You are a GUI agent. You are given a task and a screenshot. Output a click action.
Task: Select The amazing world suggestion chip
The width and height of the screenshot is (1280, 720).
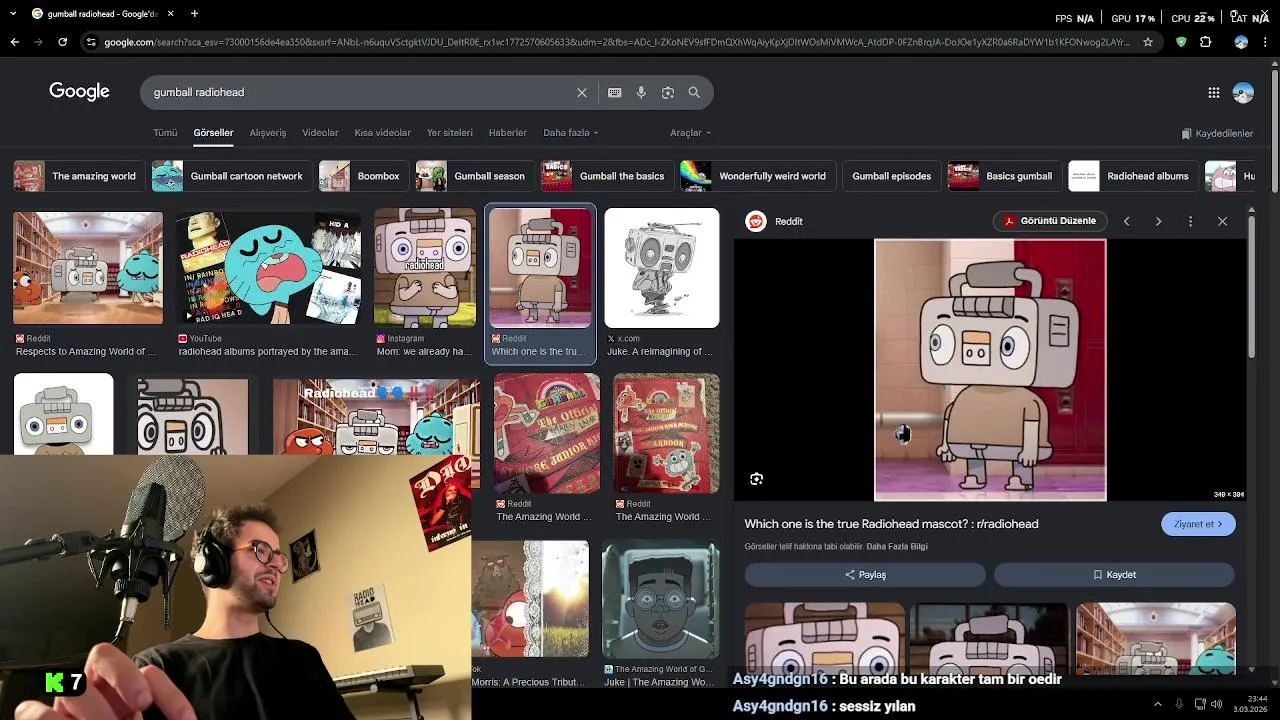78,176
